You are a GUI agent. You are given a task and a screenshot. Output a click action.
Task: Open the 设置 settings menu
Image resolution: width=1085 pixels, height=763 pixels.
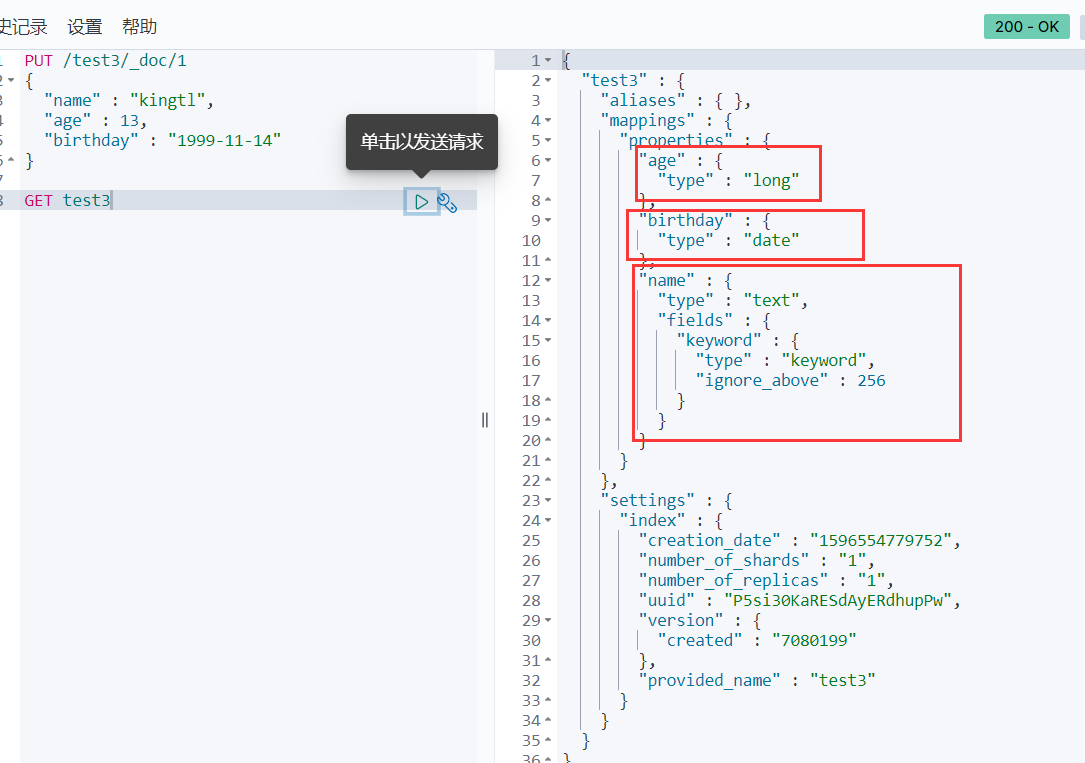[x=84, y=27]
